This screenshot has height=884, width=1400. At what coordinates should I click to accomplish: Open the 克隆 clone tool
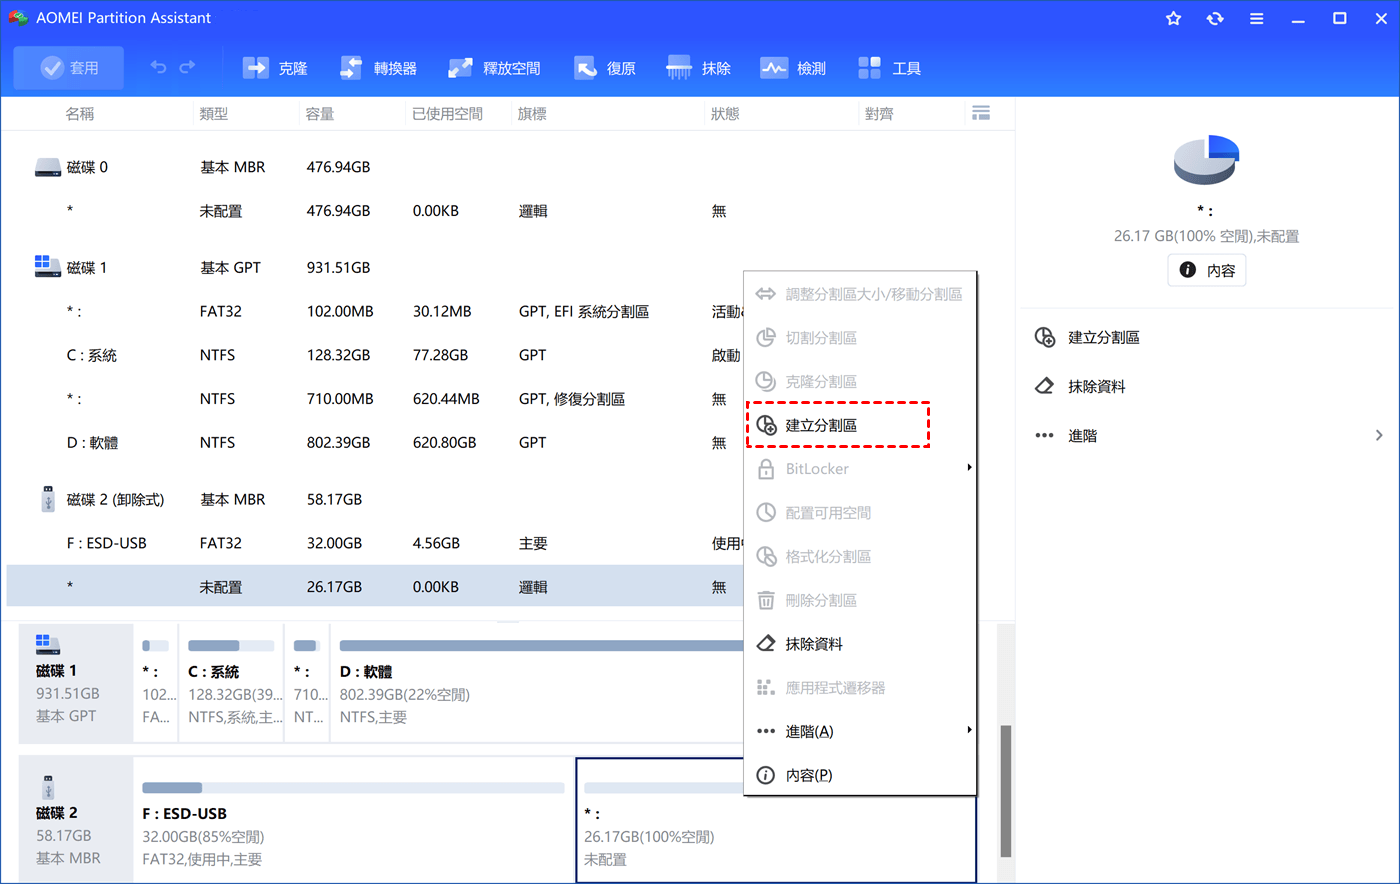pos(275,68)
